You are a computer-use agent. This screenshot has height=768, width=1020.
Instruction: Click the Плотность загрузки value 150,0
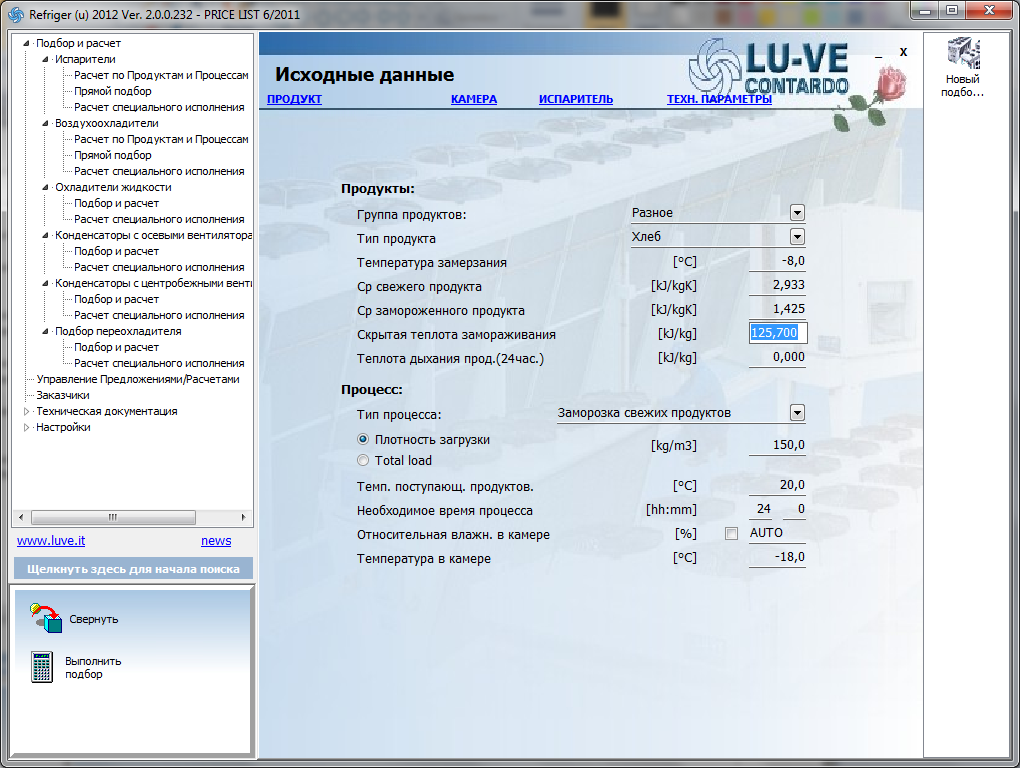coord(778,445)
